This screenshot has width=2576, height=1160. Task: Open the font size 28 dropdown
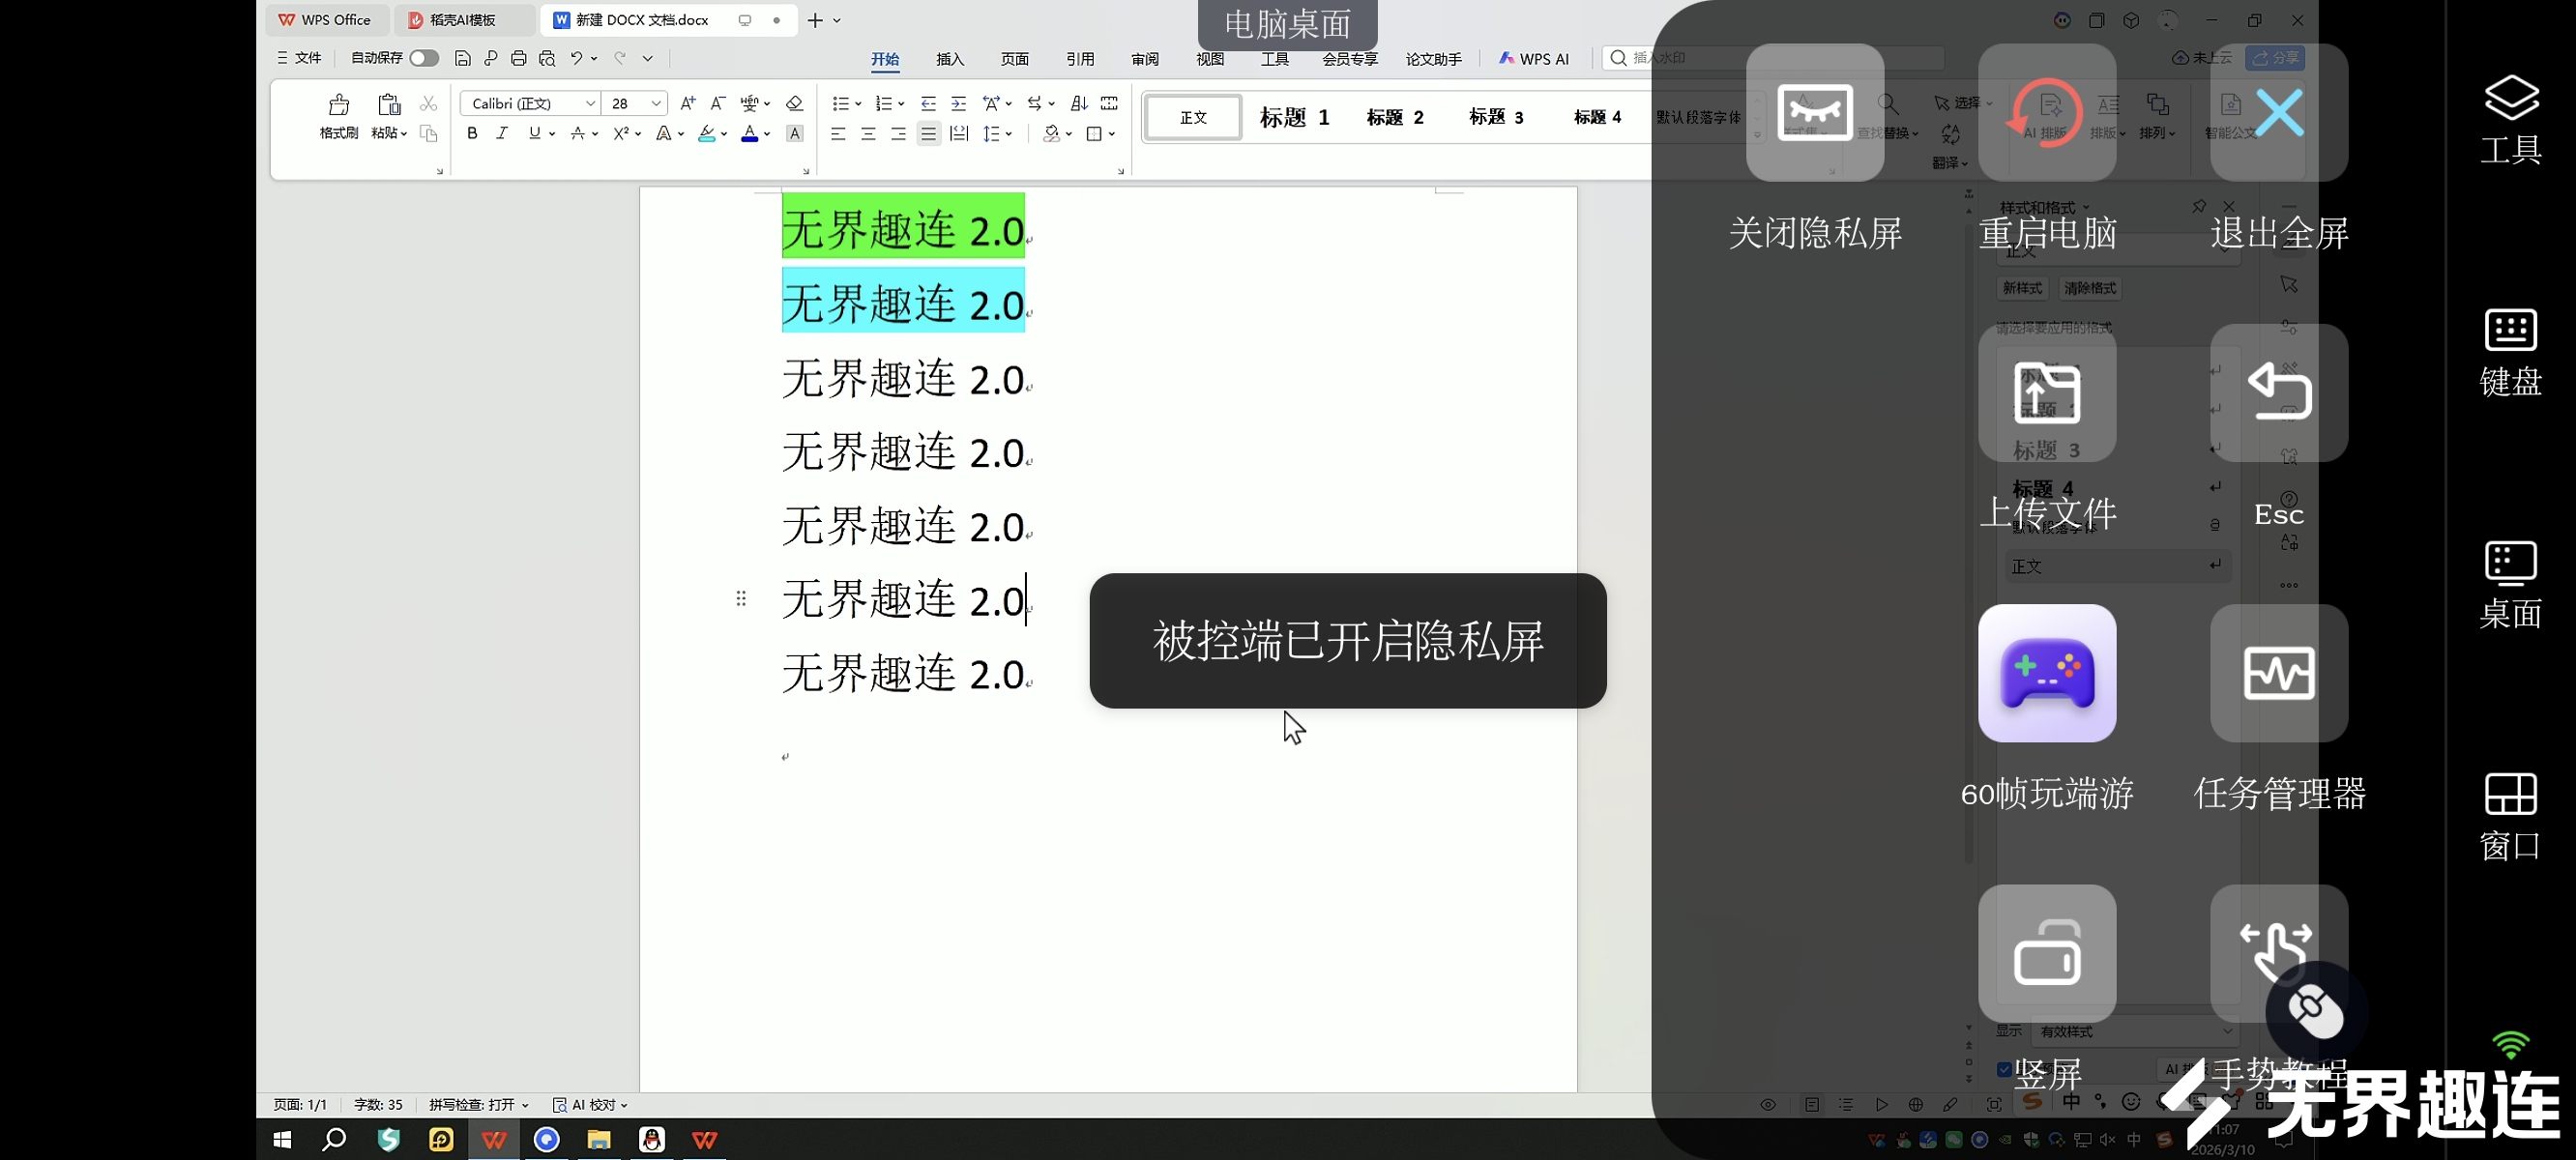pos(656,103)
